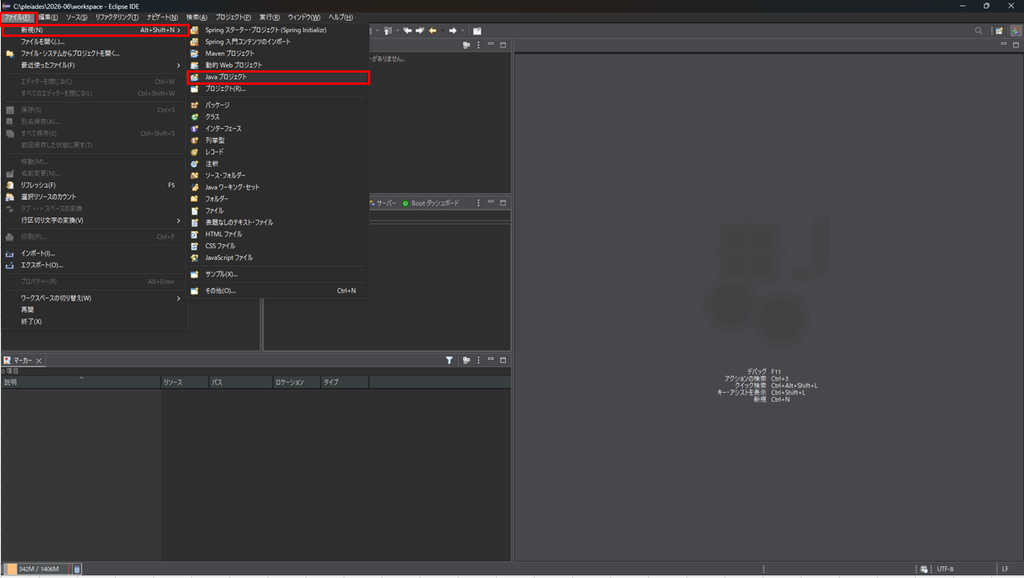
Task: Open プロジェクト(R)... wizard entry
Action: click(x=278, y=89)
